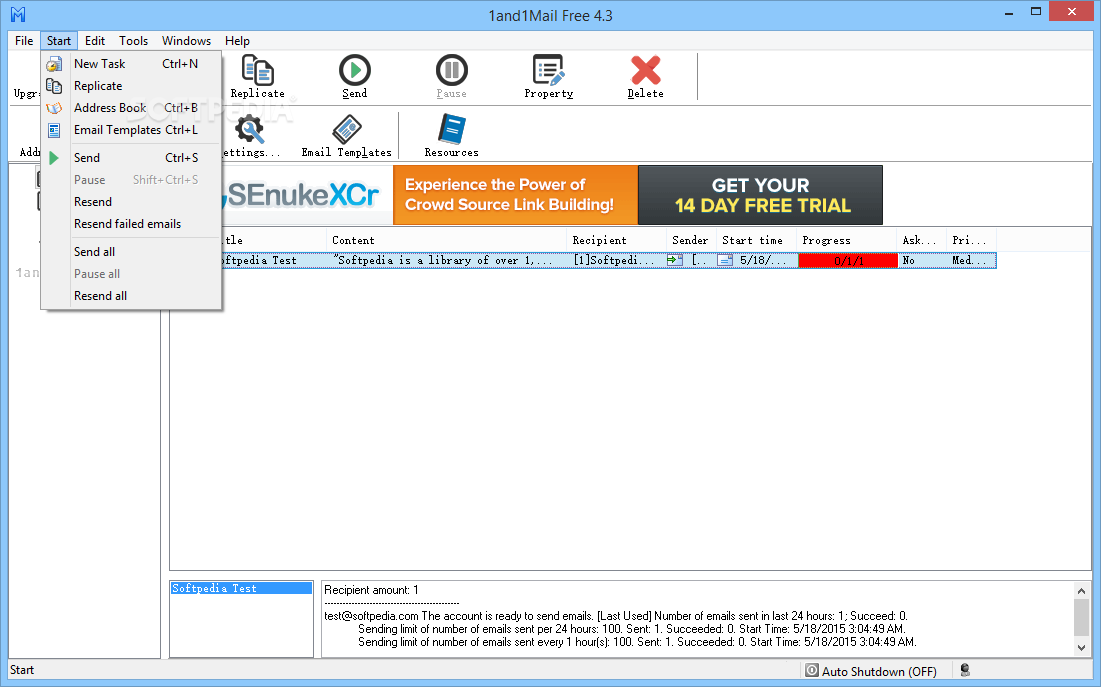Click the start time icon in task row
Screen dimensions: 1101x687
pos(725,260)
